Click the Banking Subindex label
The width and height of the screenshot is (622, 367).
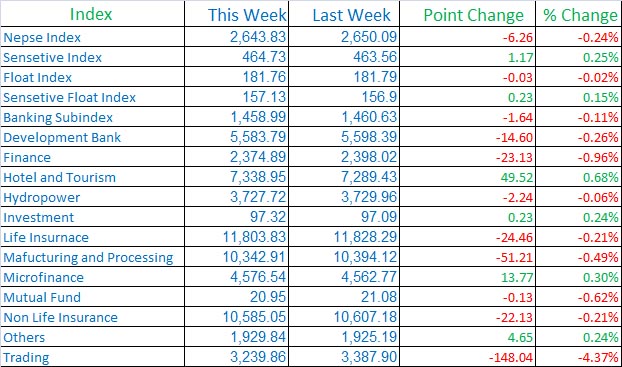(58, 117)
